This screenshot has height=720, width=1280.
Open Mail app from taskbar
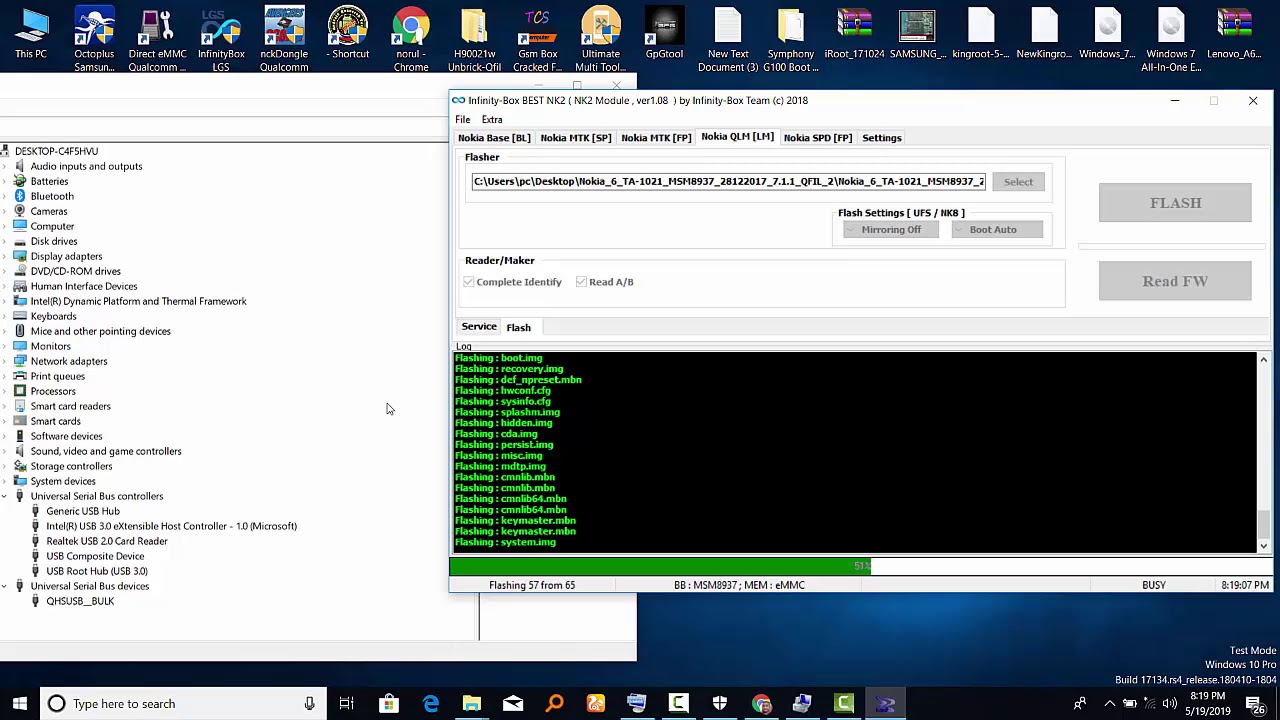[x=512, y=703]
